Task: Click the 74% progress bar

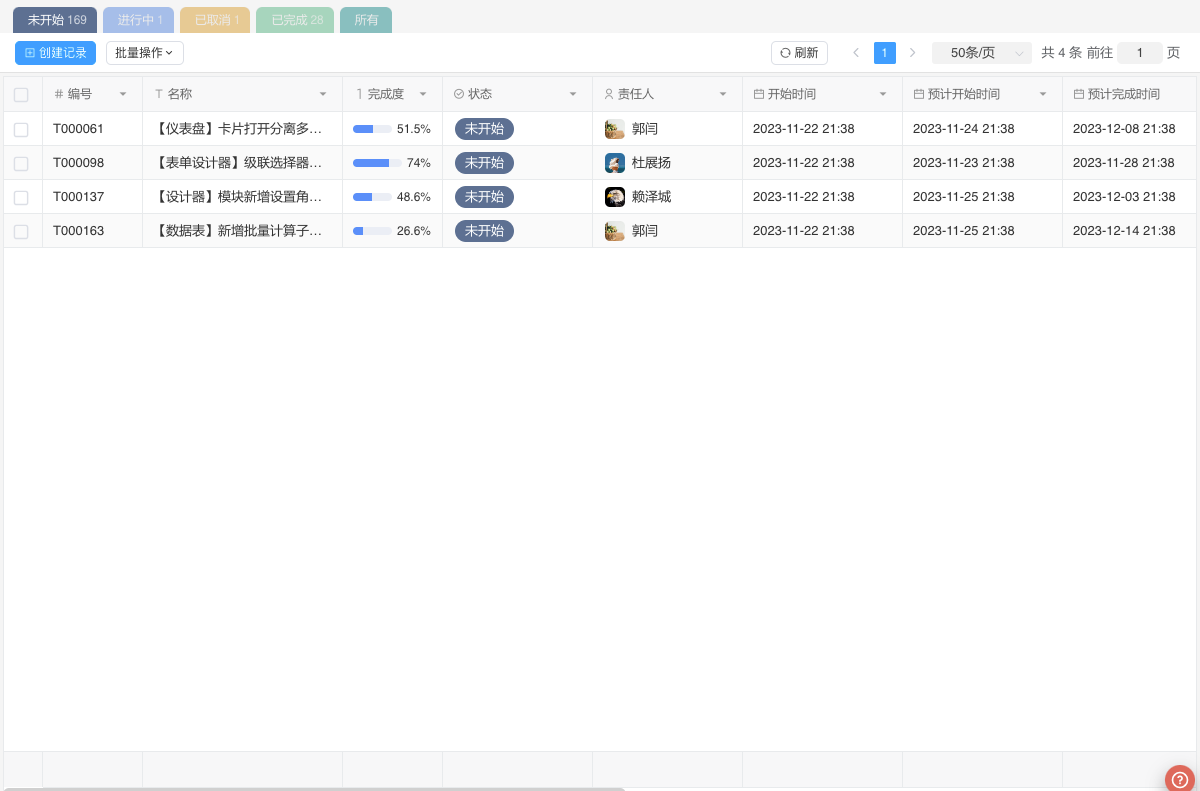Action: 377,163
